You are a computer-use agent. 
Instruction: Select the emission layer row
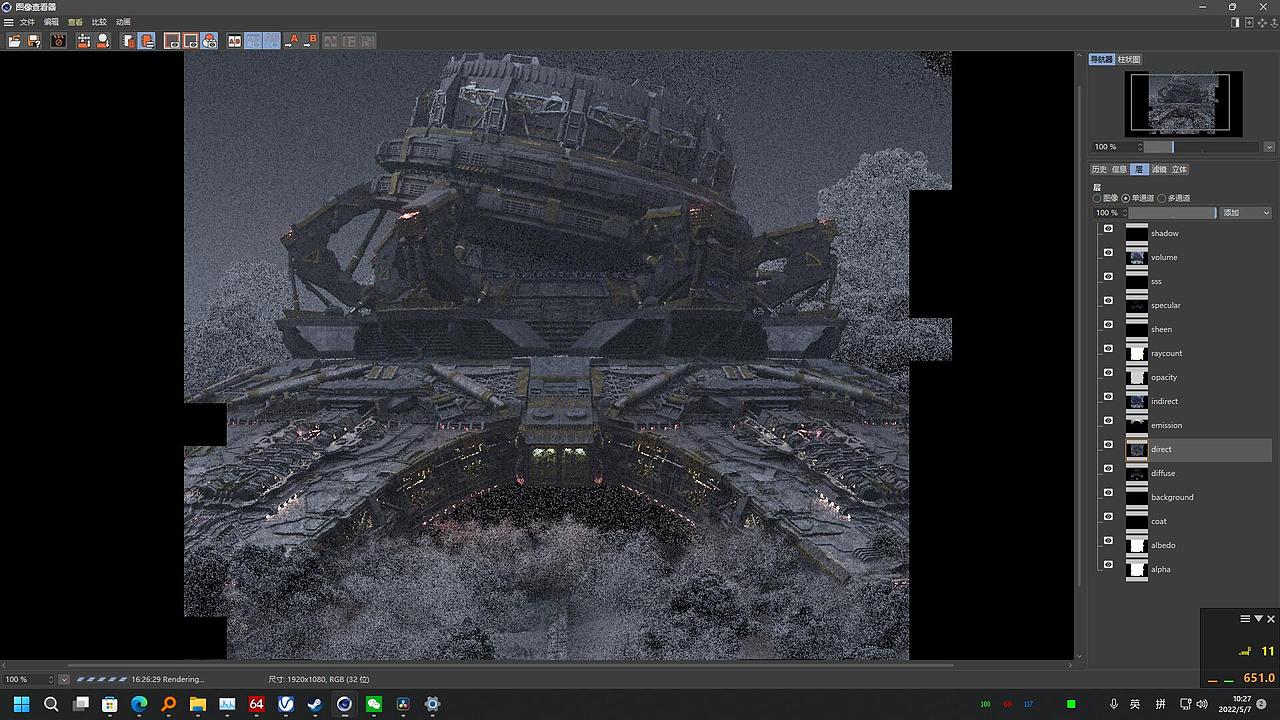coord(1185,425)
